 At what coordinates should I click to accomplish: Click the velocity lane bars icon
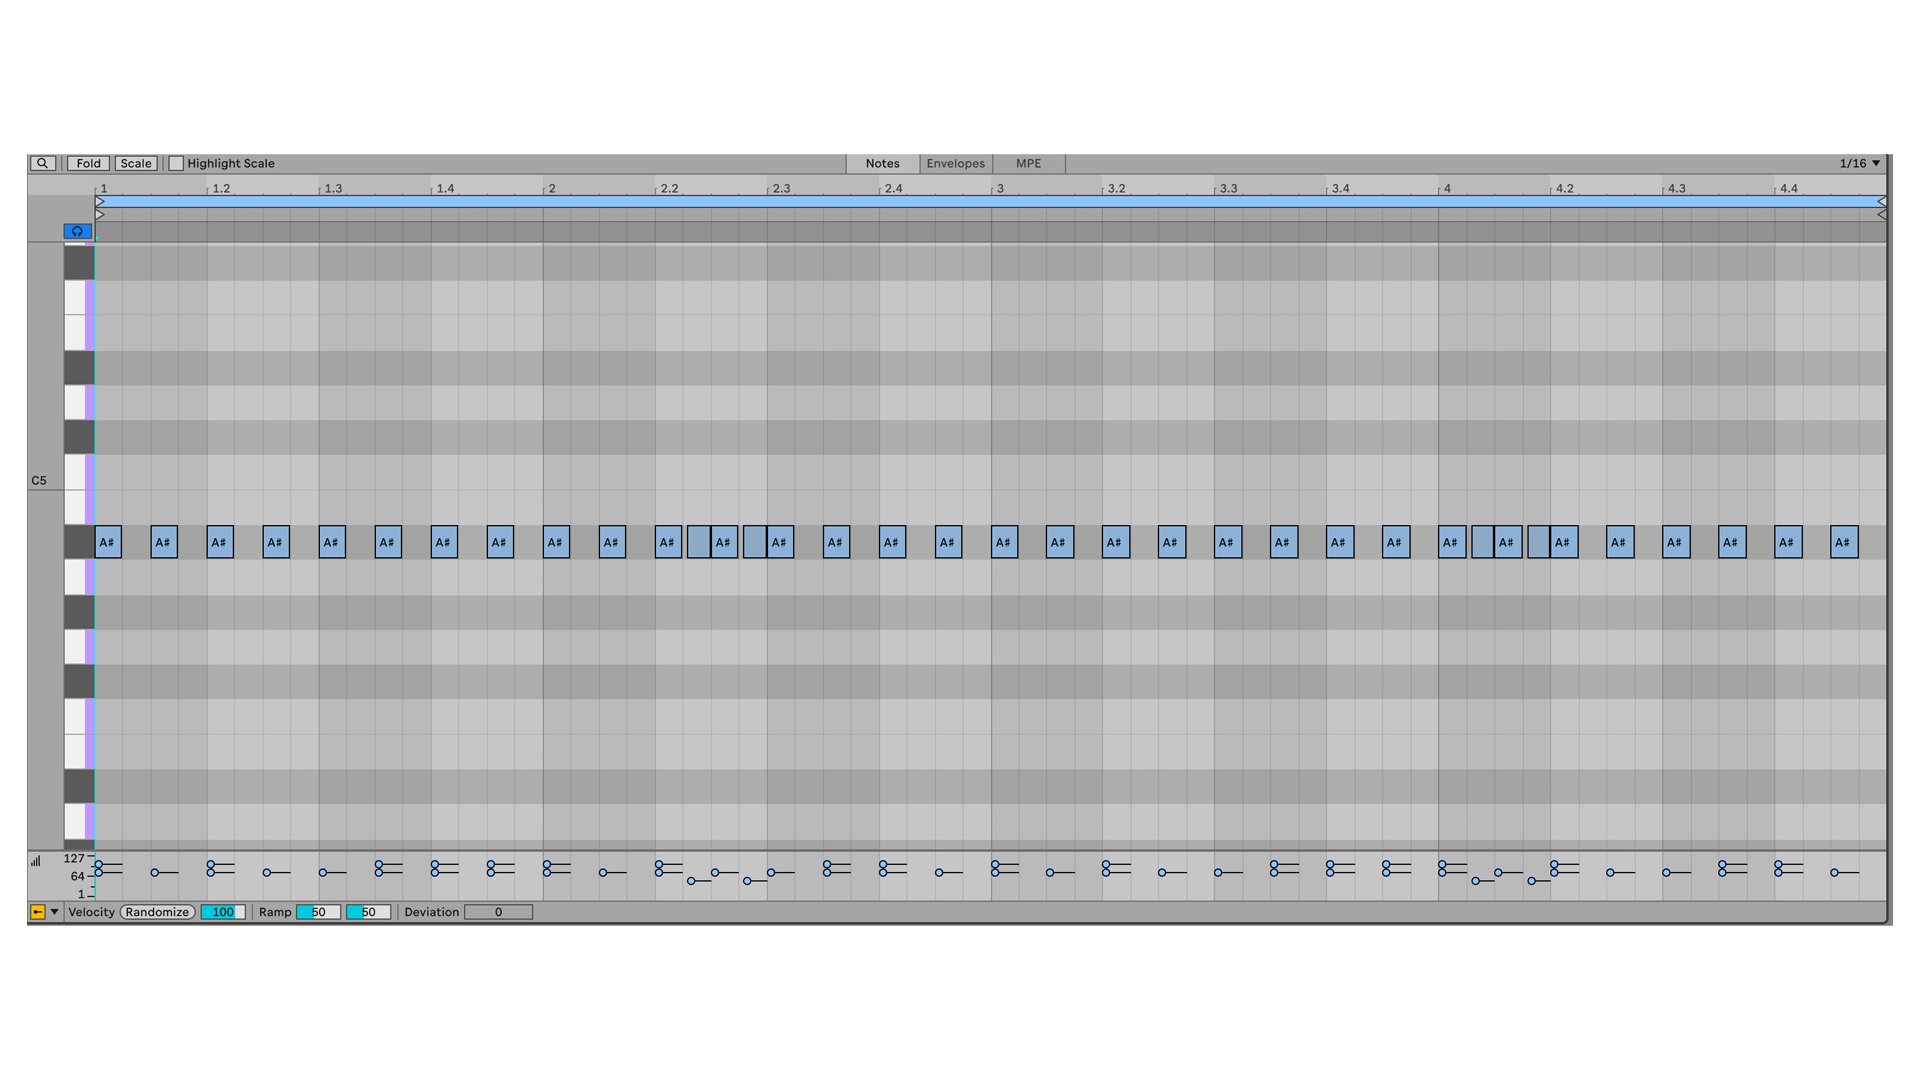36,861
